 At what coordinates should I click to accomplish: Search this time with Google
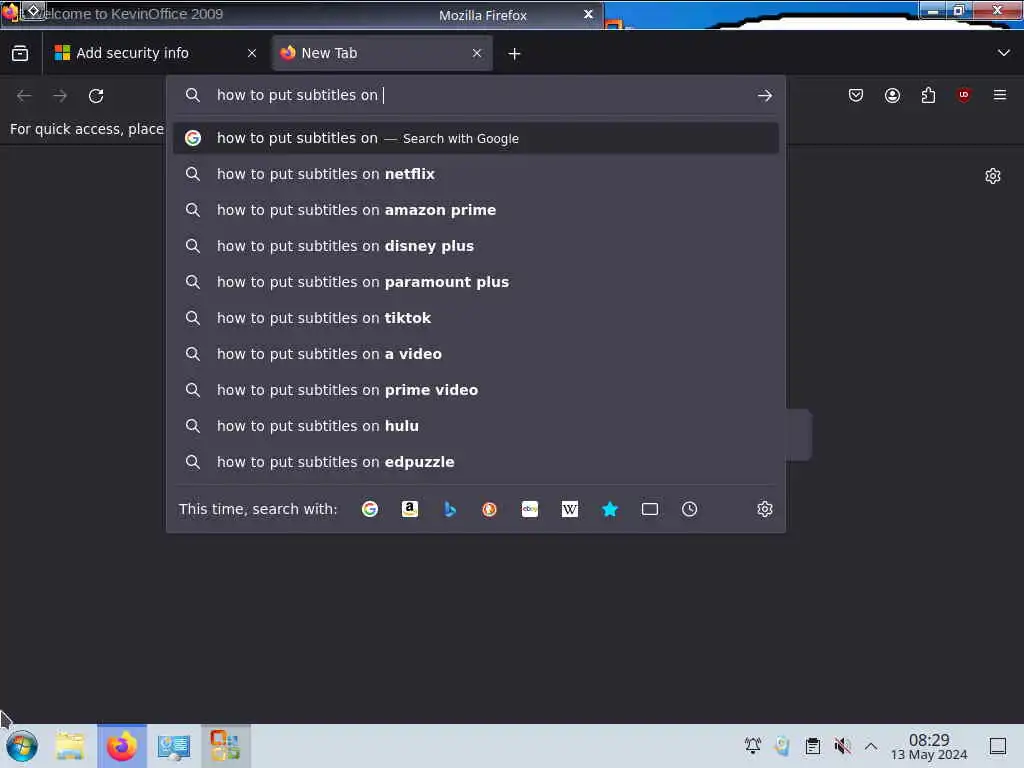[370, 509]
